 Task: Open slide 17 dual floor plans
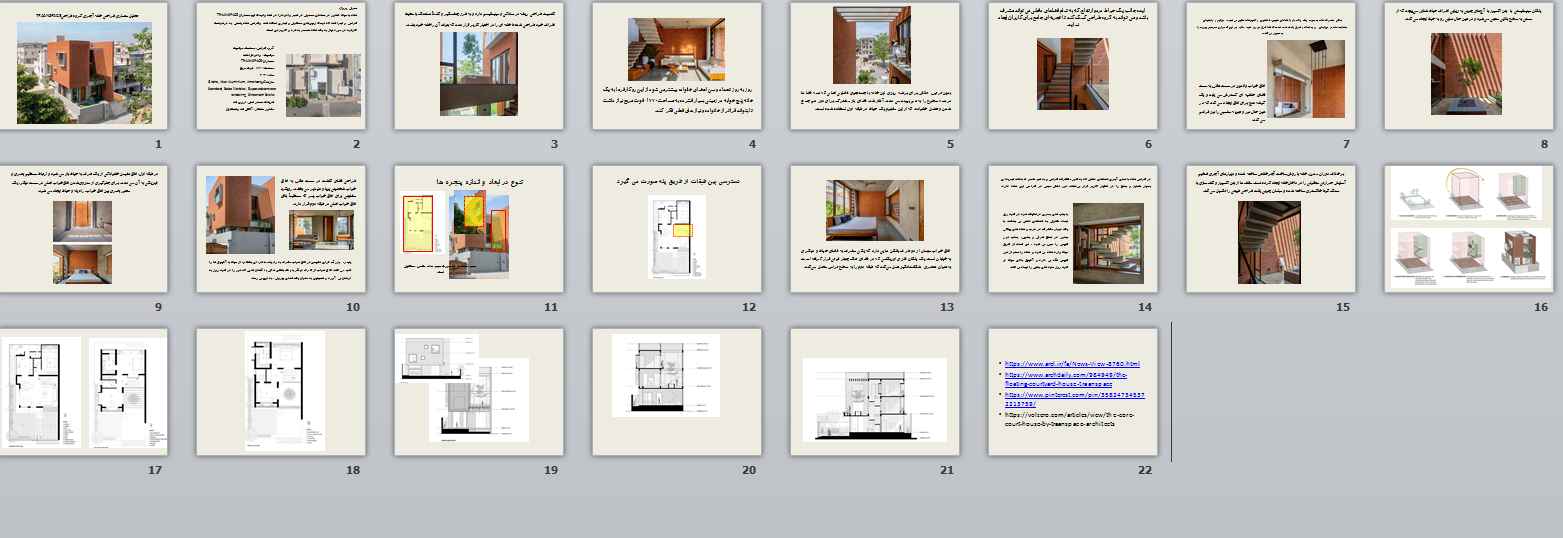[83, 392]
